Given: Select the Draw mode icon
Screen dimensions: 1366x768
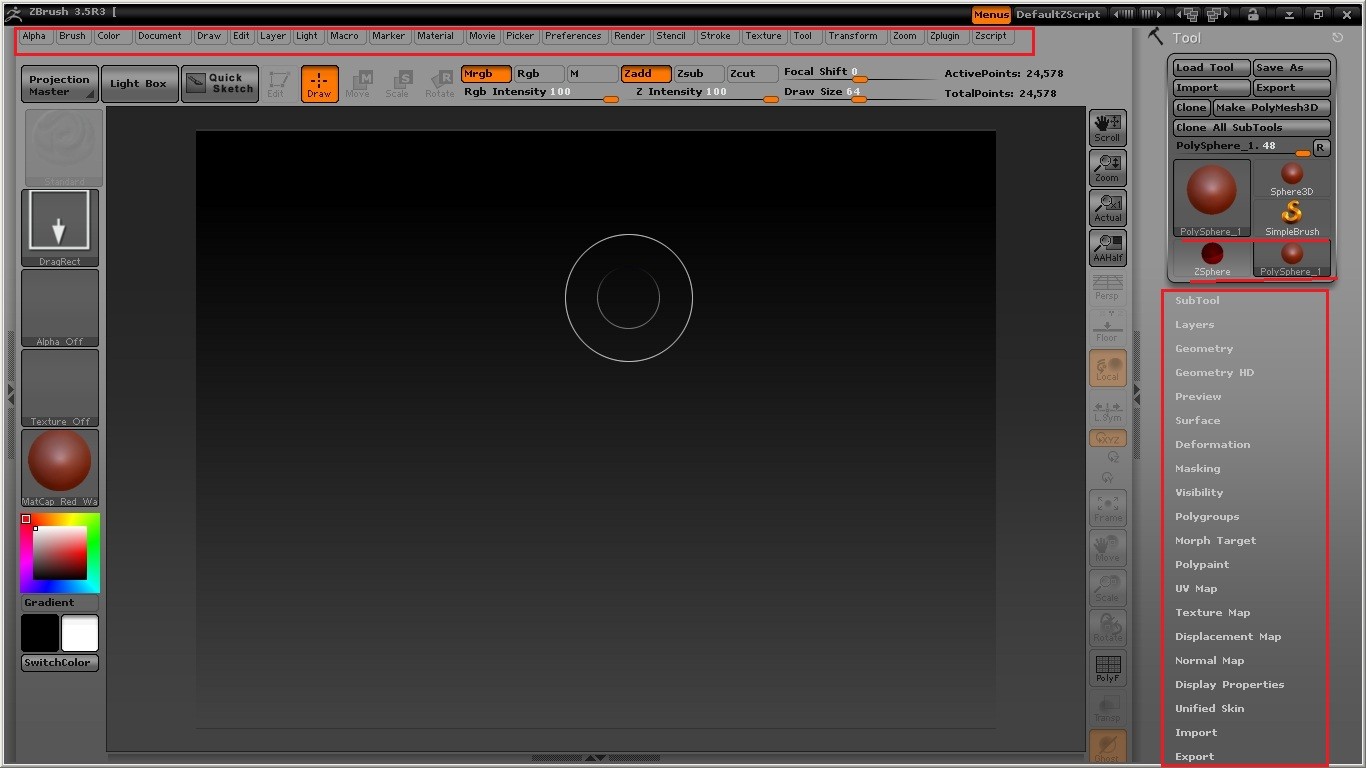Looking at the screenshot, I should [x=319, y=84].
